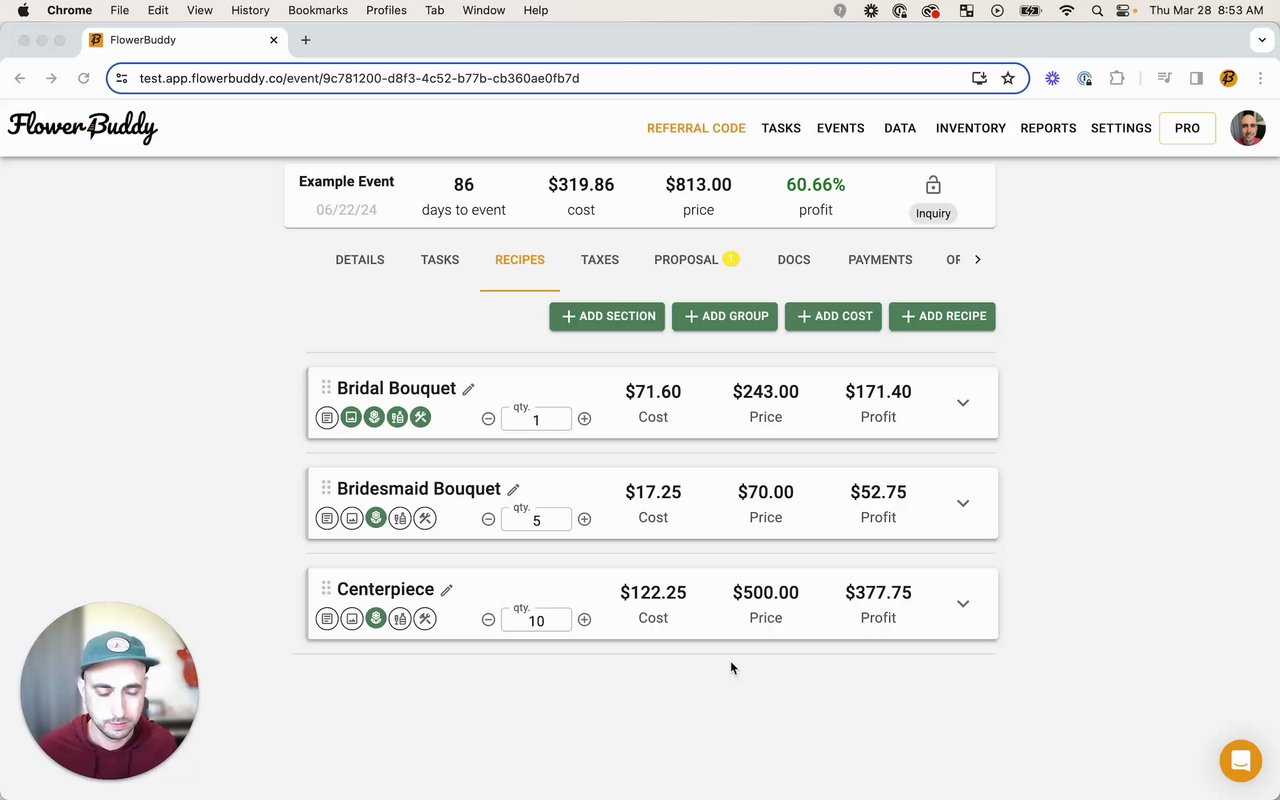Click the FlowerBuddy logo
Image resolution: width=1280 pixels, height=800 pixels.
coord(83,127)
